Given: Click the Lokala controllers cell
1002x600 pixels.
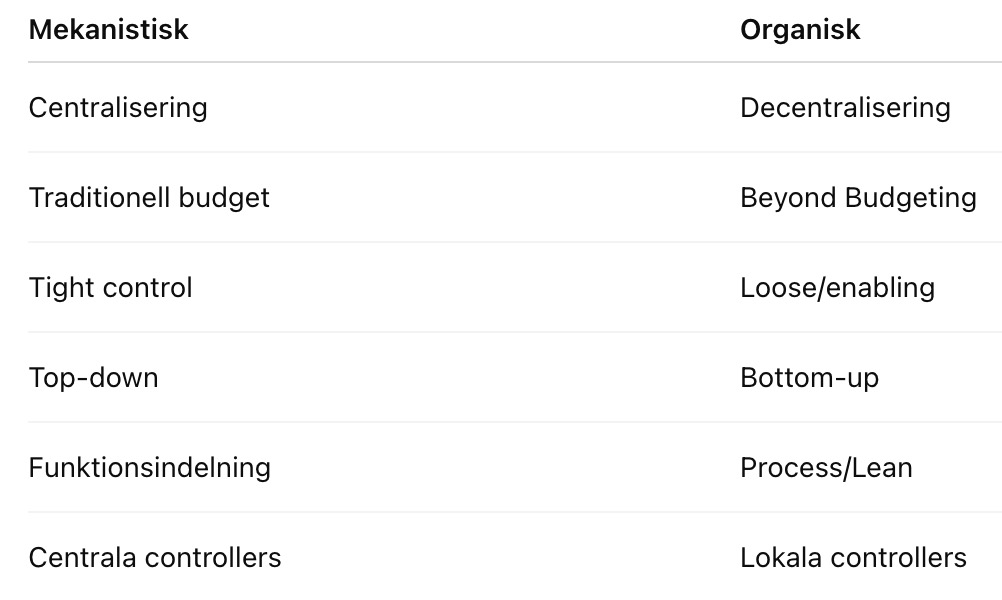Looking at the screenshot, I should 853,557.
